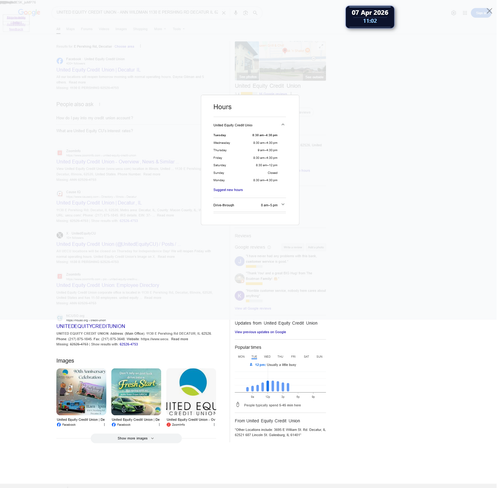Viewport: 500px width, 488px height.
Task: Click inside the Google search input field
Action: click(137, 12)
